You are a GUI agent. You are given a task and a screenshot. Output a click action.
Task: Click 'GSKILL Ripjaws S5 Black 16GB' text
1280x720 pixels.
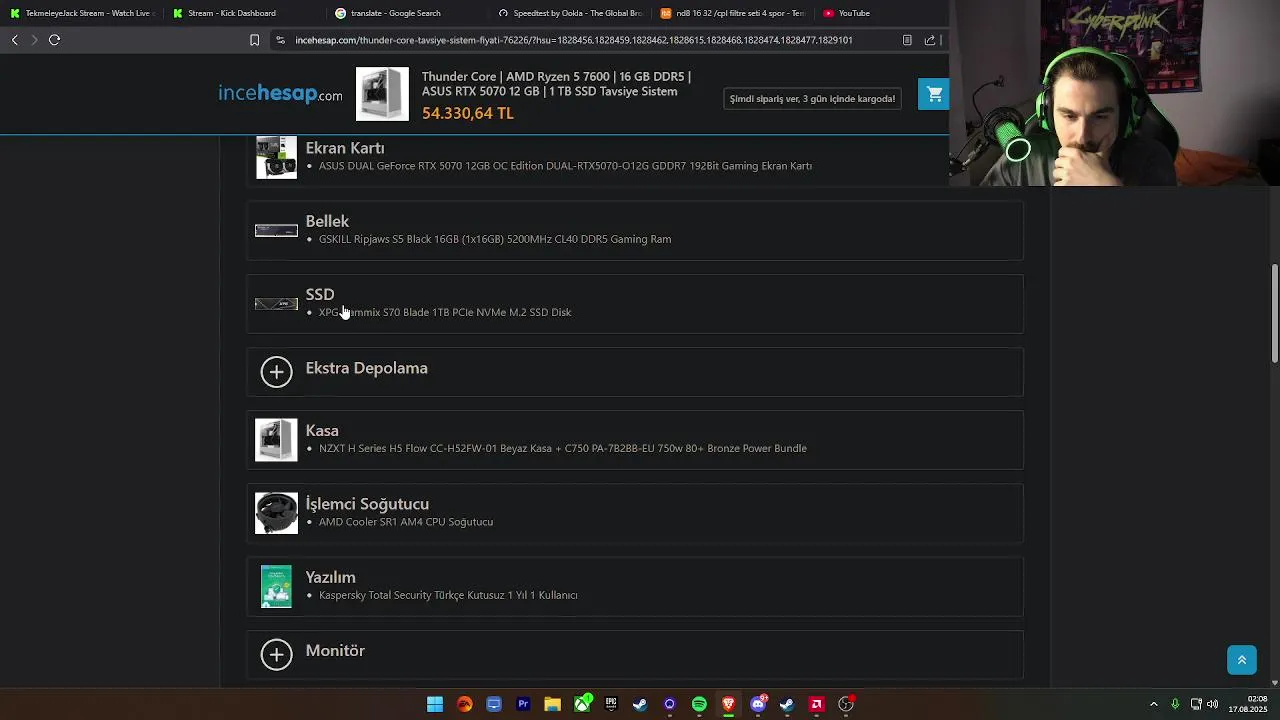pyautogui.click(x=495, y=239)
